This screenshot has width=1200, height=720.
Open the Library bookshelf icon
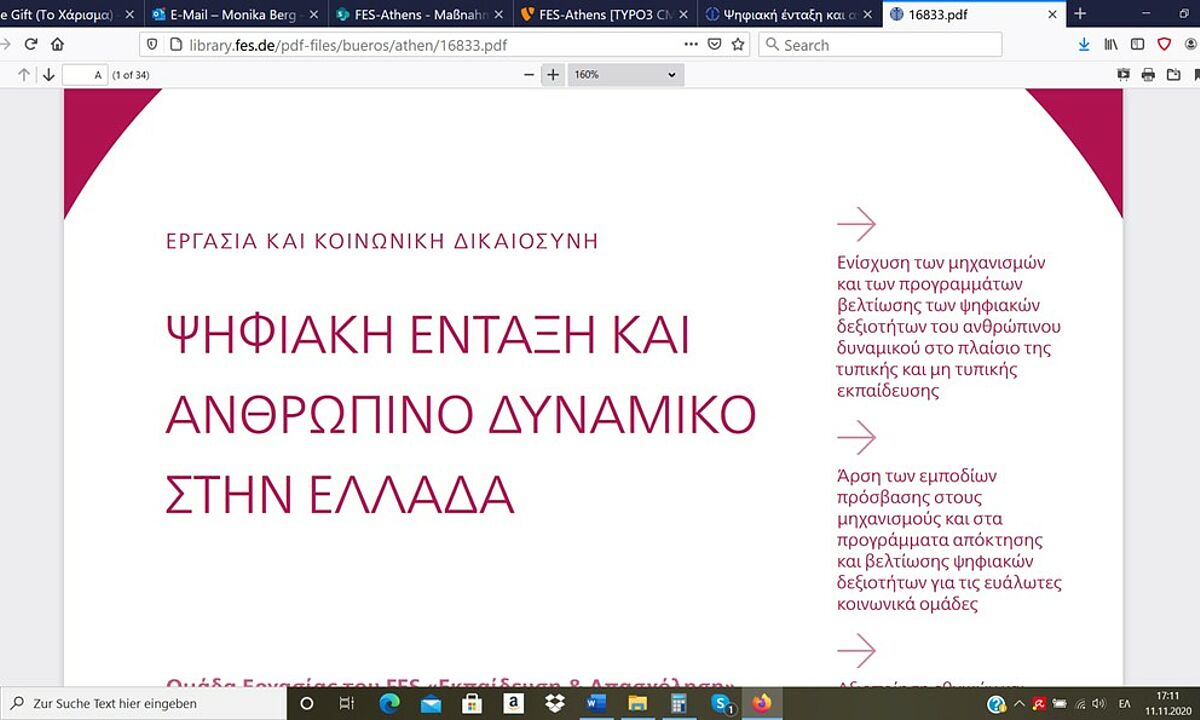[x=1111, y=45]
